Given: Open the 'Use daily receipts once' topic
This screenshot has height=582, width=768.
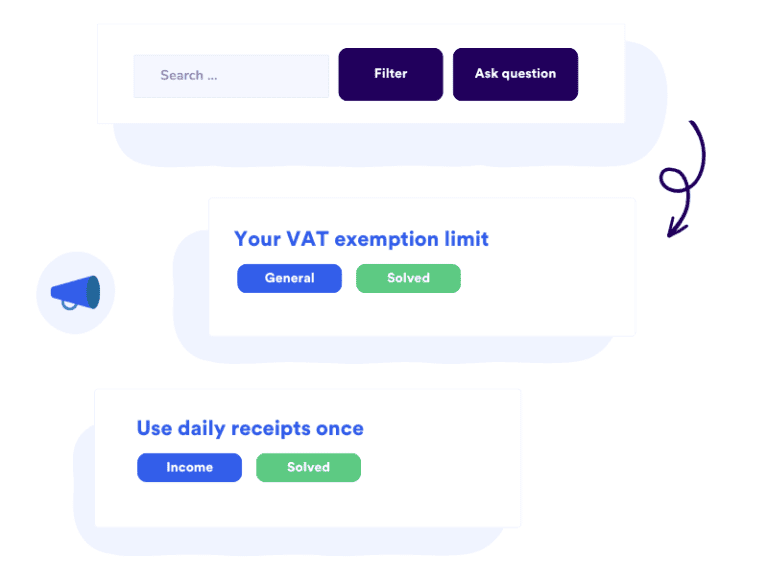Looking at the screenshot, I should [x=250, y=428].
